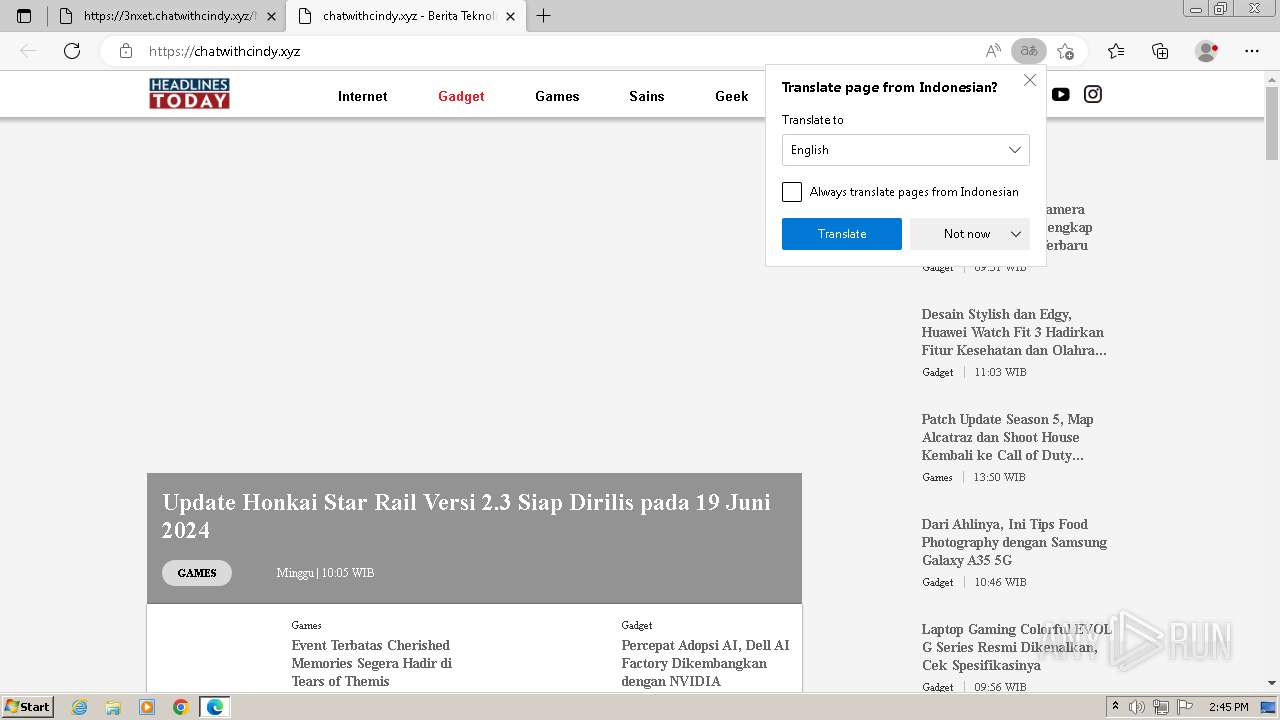1280x720 pixels.
Task: Add this page to favorites star
Action: (1065, 51)
